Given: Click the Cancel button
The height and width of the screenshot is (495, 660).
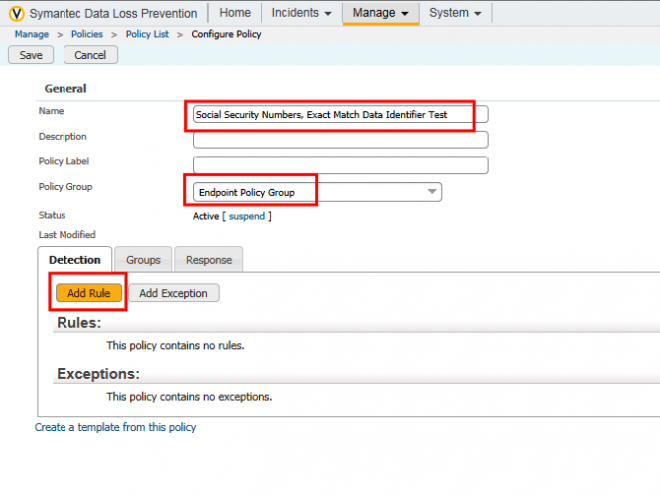Looking at the screenshot, I should tap(90, 55).
